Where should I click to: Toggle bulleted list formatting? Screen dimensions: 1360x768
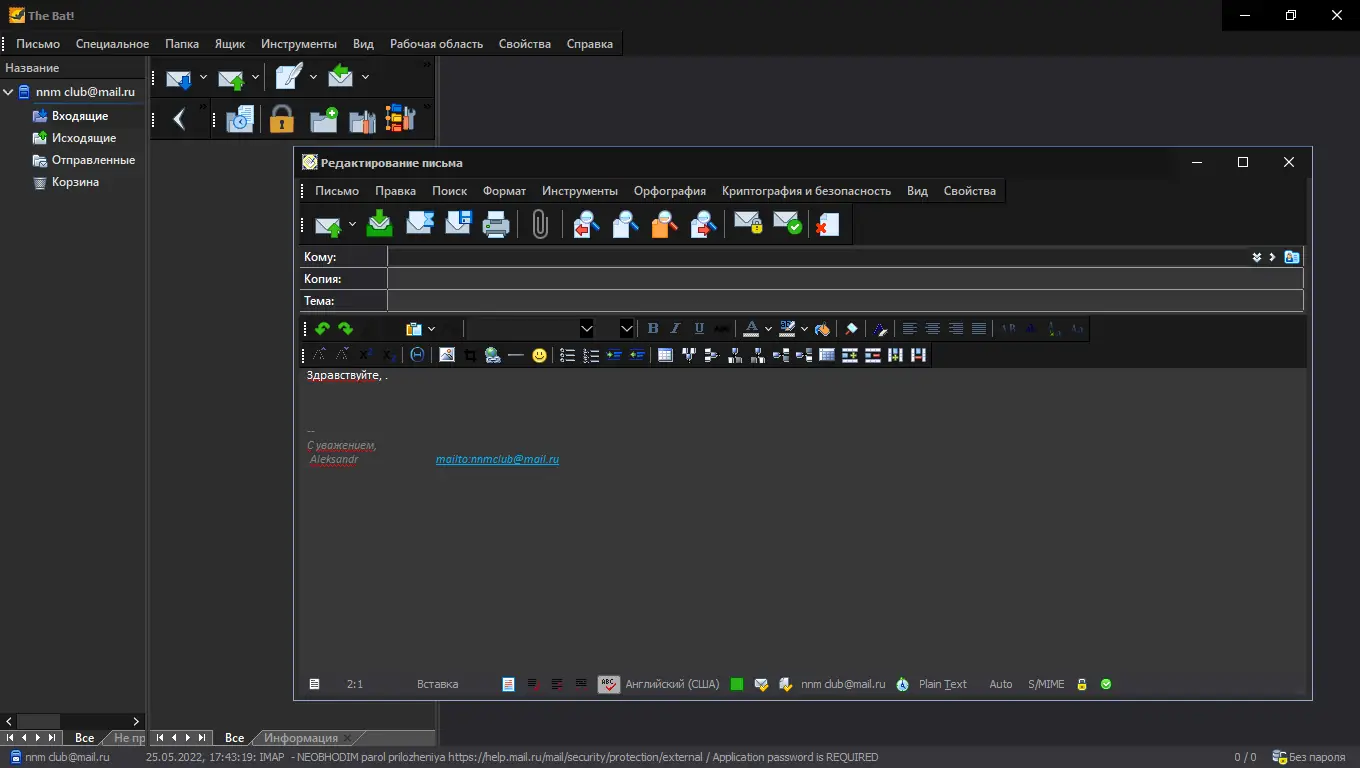click(567, 355)
